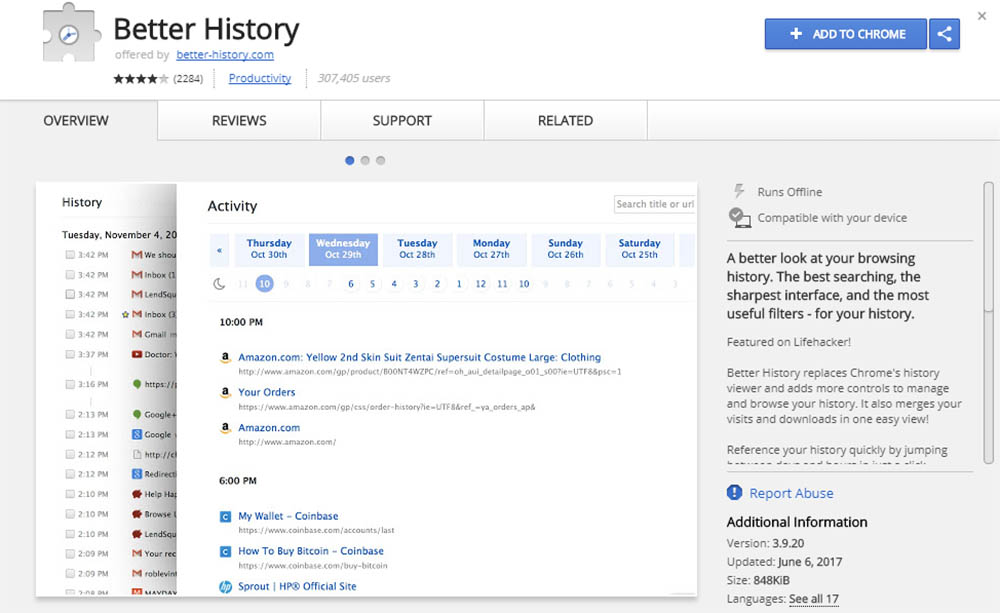This screenshot has height=613, width=1000.
Task: Click the Report Abuse exclamation icon
Action: click(x=735, y=493)
